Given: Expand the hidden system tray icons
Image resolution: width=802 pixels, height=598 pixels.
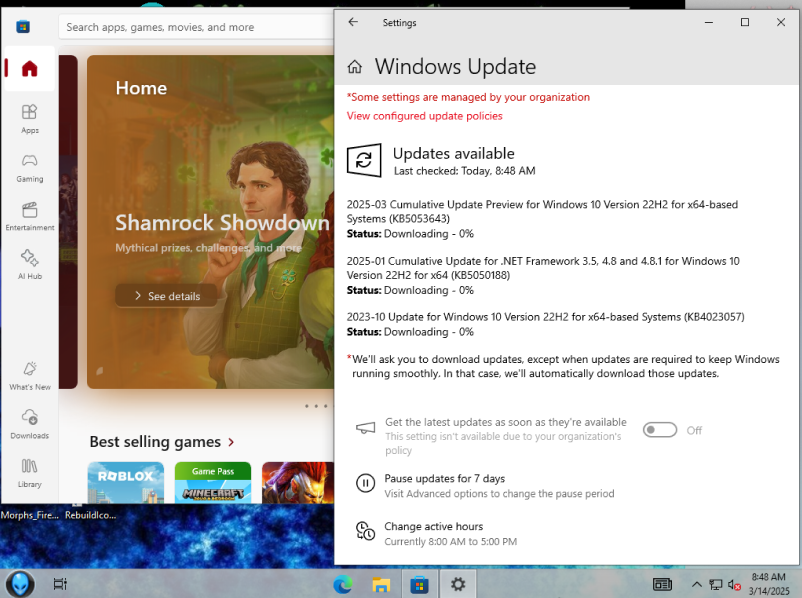Looking at the screenshot, I should coord(696,584).
